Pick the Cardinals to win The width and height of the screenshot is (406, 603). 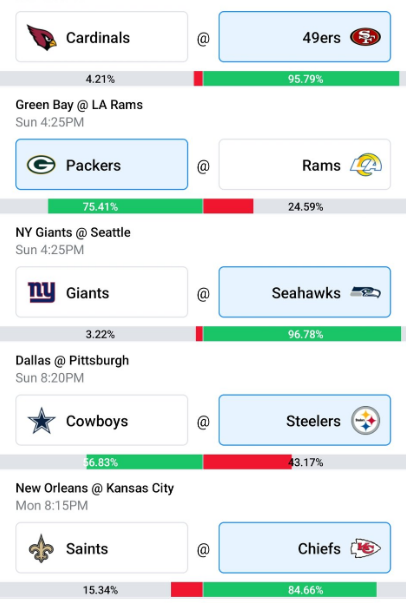pyautogui.click(x=102, y=37)
